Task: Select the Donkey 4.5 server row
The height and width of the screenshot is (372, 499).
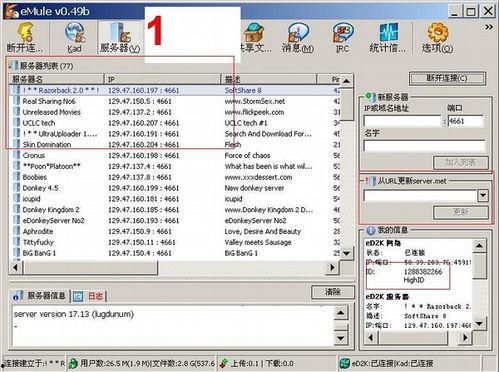Action: coord(175,188)
